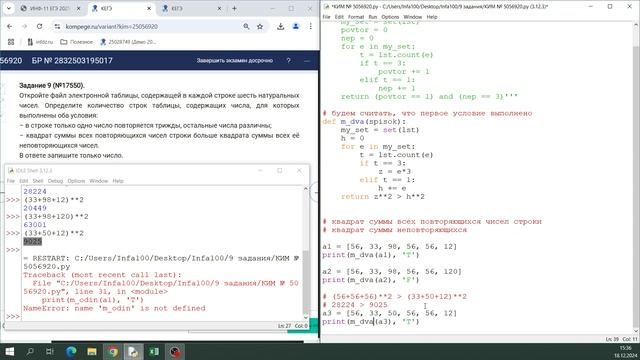Image resolution: width=640 pixels, height=360 pixels.
Task: View site information icon in address bar
Action: pos(58,26)
